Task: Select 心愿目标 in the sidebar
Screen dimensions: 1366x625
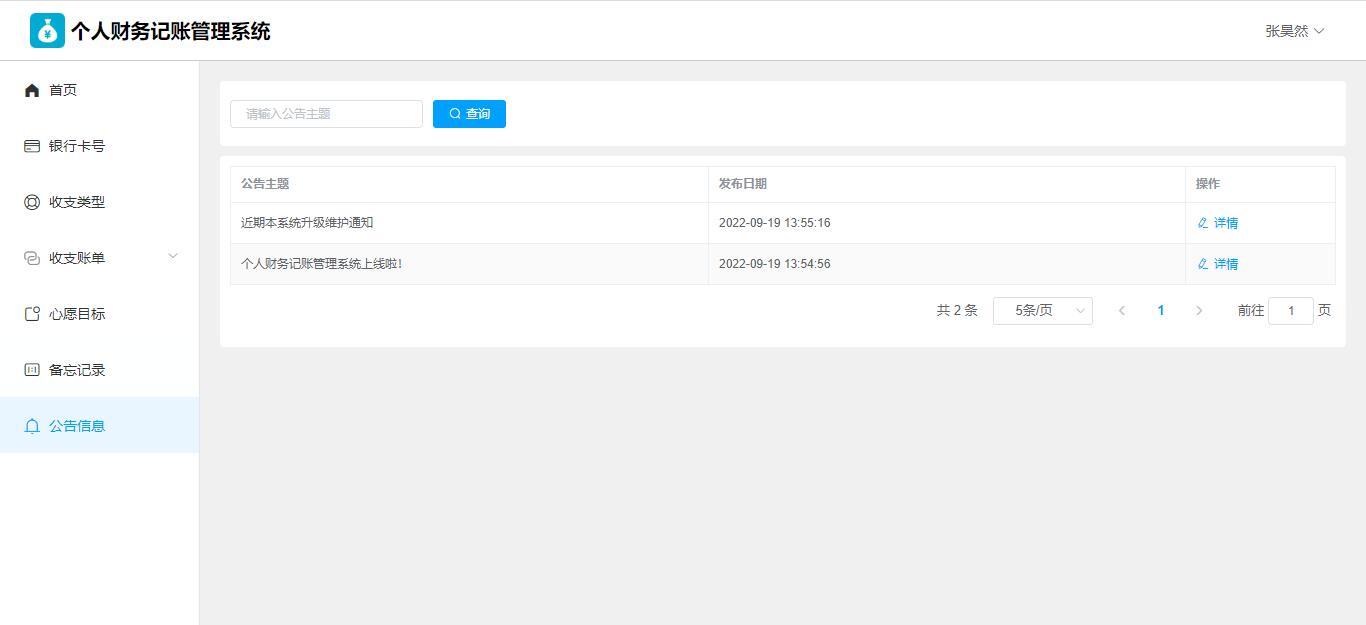Action: click(x=99, y=314)
